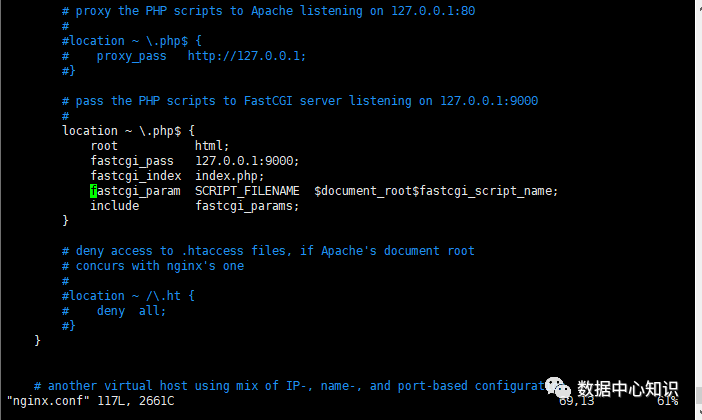Click the fastcgi_params include value
702x420 pixels.
point(247,205)
